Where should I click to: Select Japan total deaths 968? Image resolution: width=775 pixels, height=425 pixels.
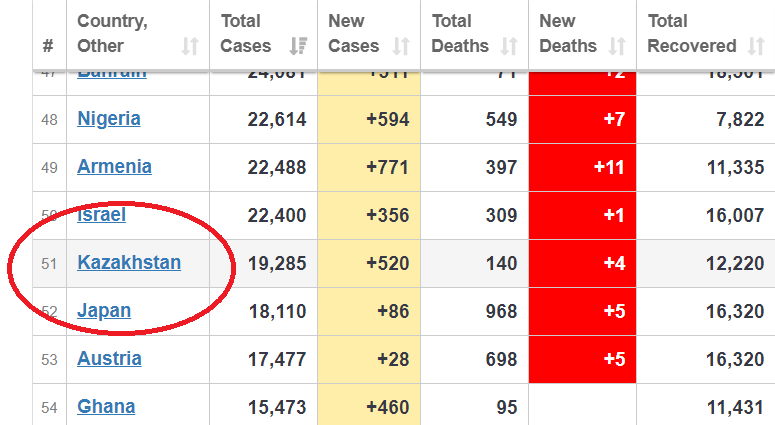[x=501, y=311]
